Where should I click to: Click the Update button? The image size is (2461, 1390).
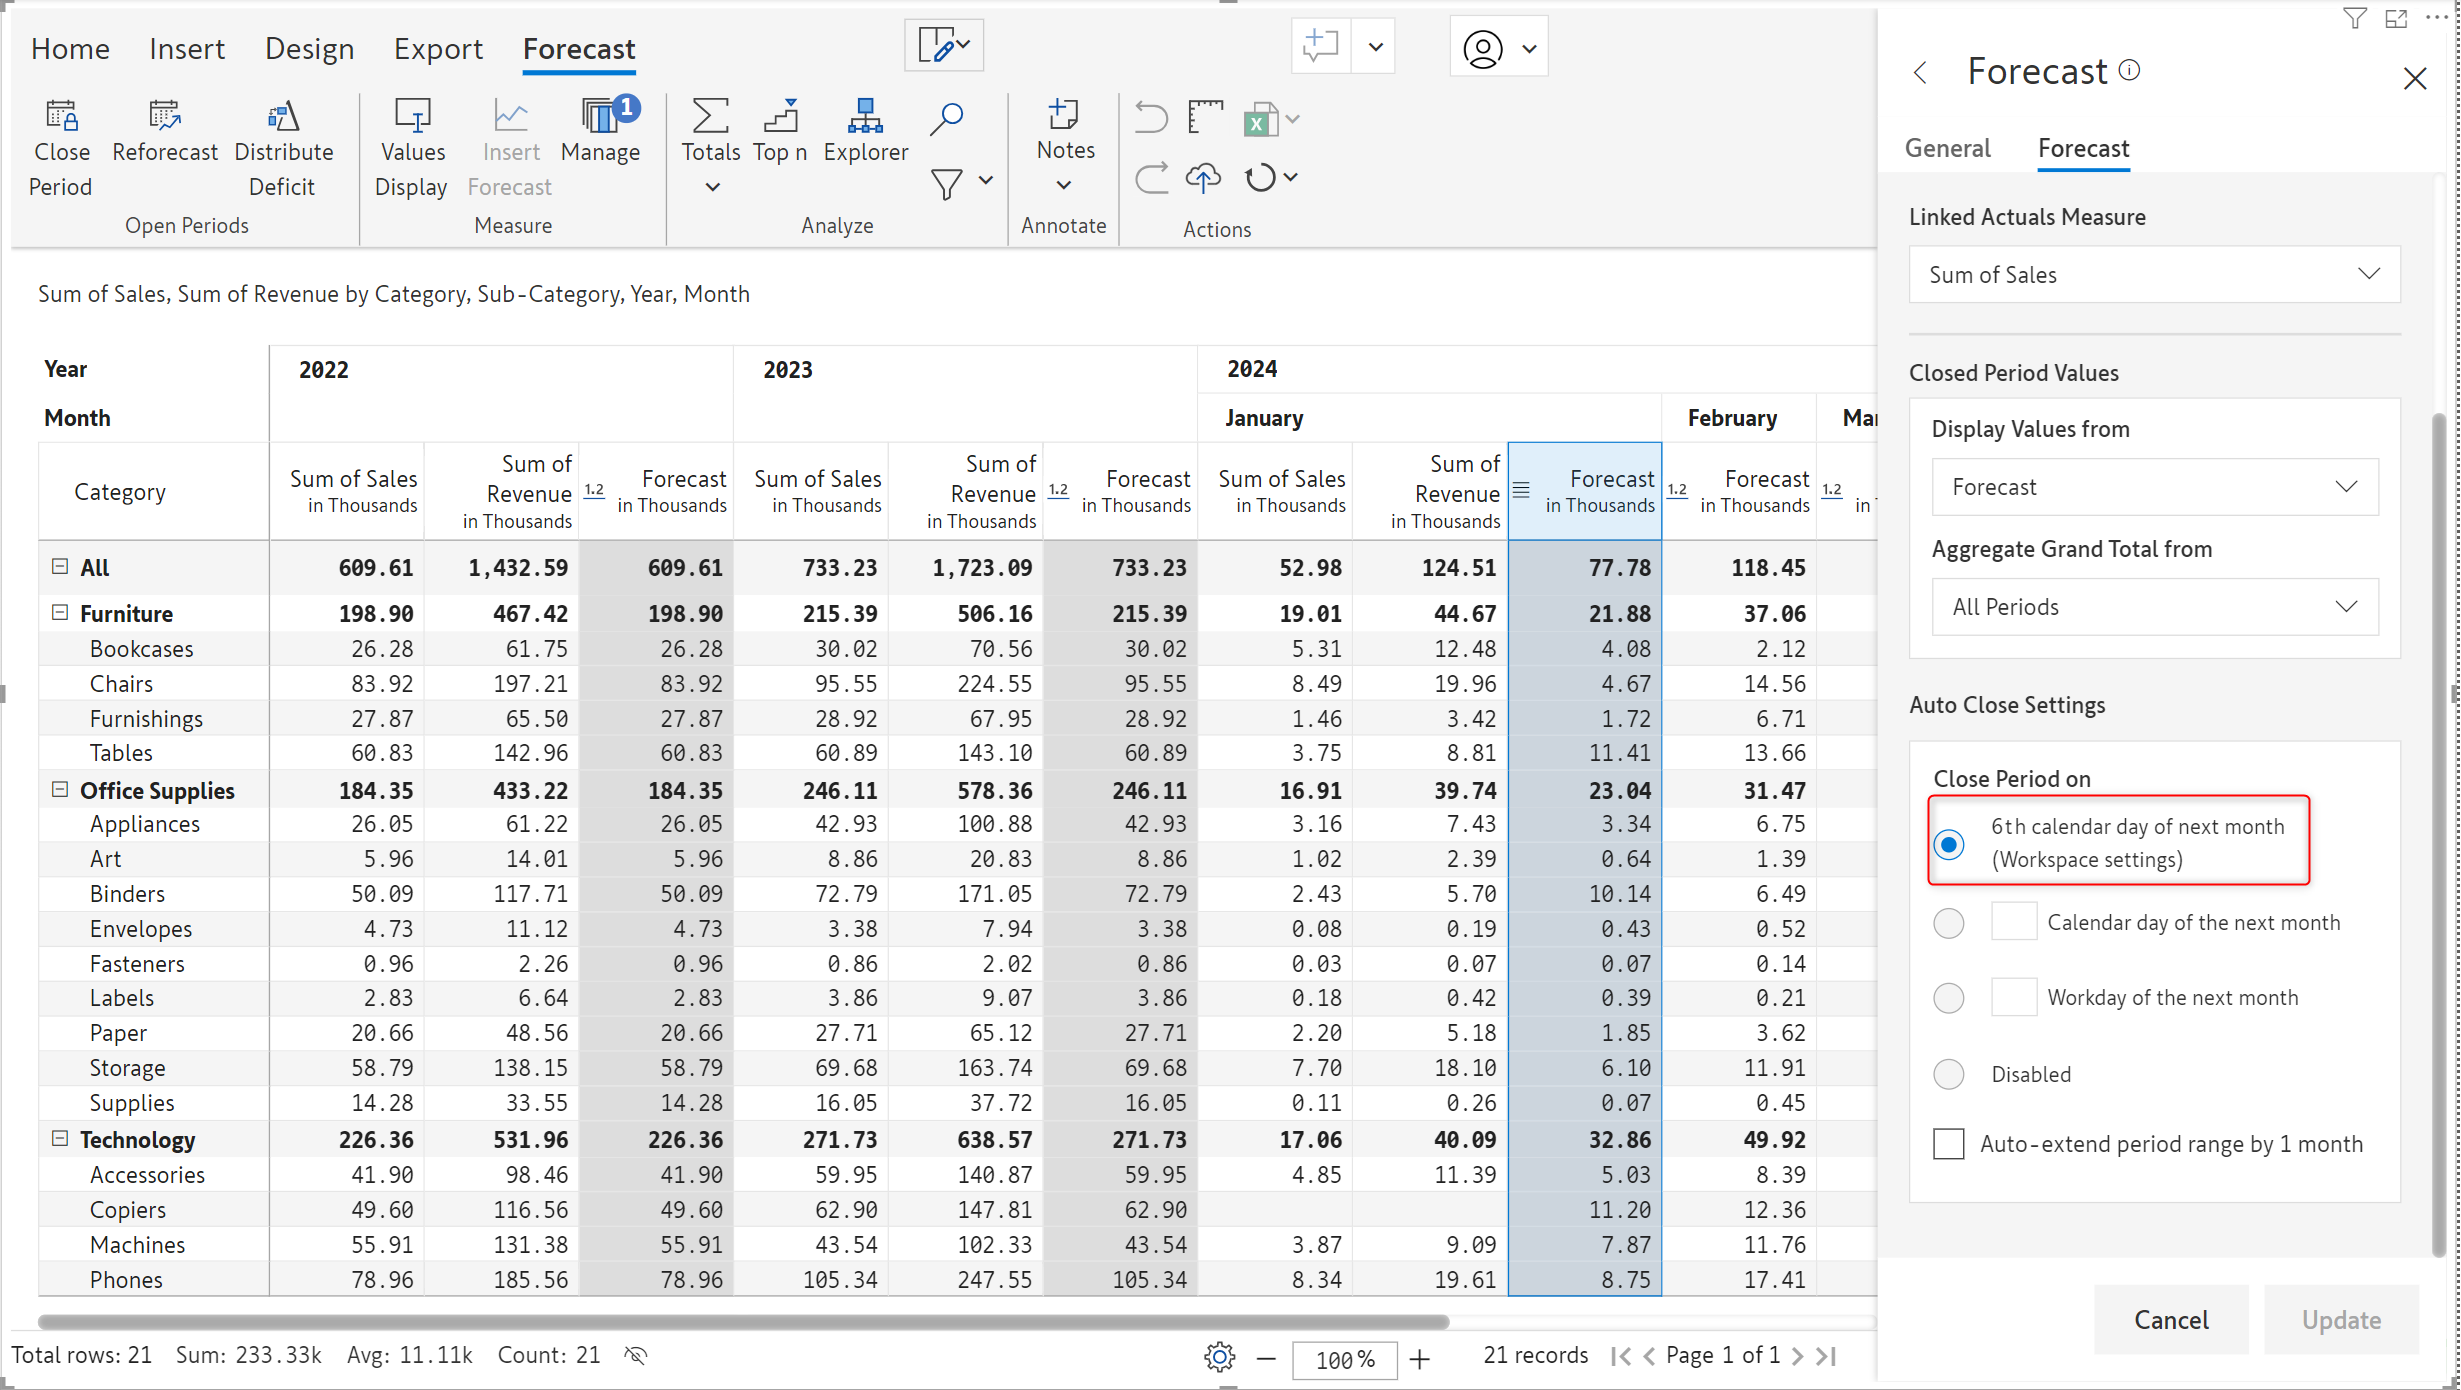[x=2341, y=1320]
